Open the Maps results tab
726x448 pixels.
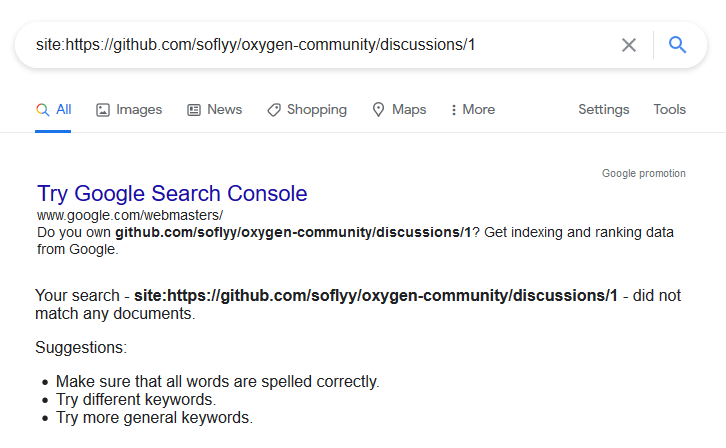pos(399,110)
